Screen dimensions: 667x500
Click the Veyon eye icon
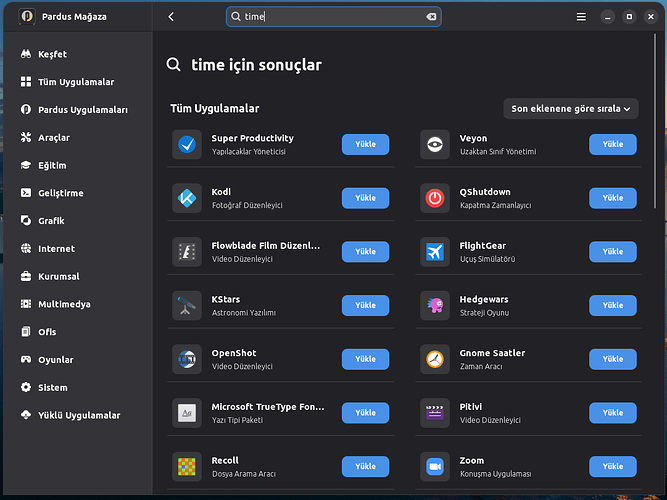[434, 145]
